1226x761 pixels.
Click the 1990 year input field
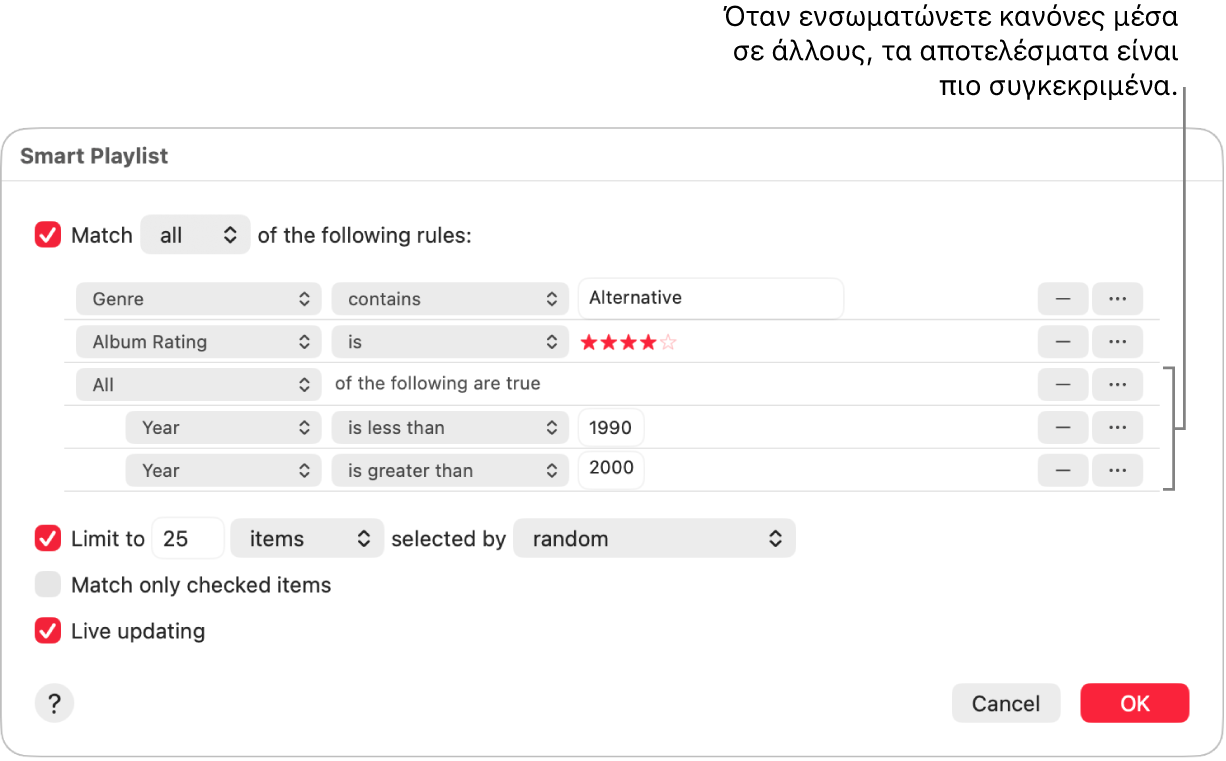611,428
